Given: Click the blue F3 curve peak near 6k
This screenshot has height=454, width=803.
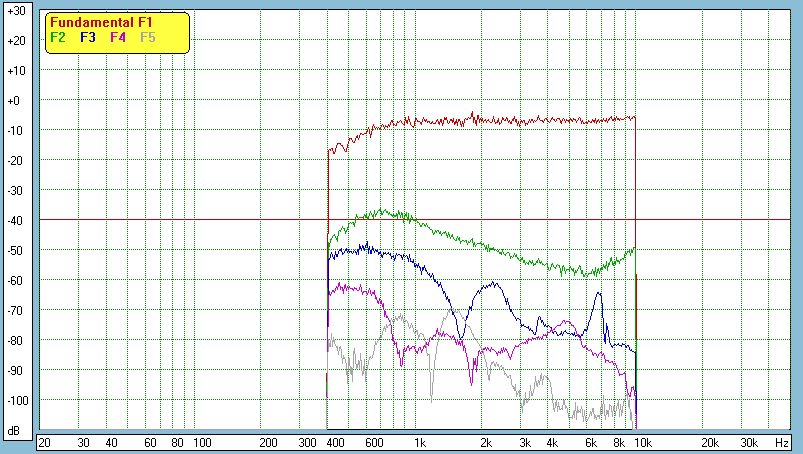Looking at the screenshot, I should pyautogui.click(x=598, y=294).
